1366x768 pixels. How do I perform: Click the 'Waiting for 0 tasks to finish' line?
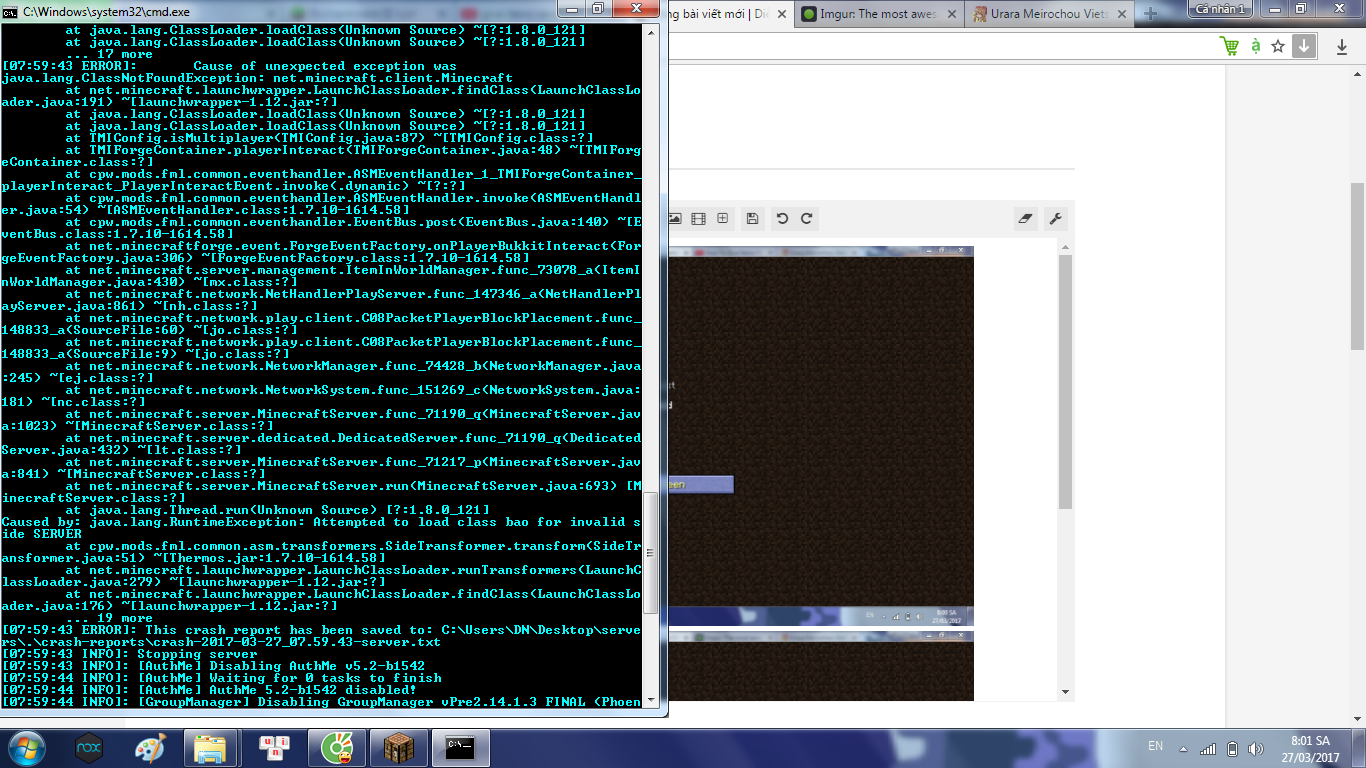pyautogui.click(x=222, y=678)
